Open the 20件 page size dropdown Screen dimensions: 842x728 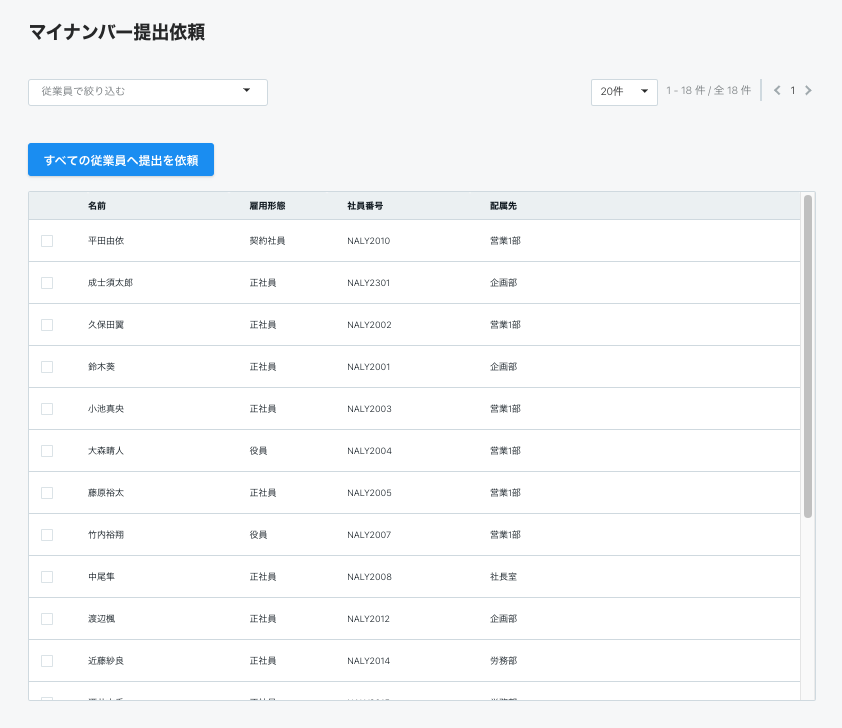624,92
